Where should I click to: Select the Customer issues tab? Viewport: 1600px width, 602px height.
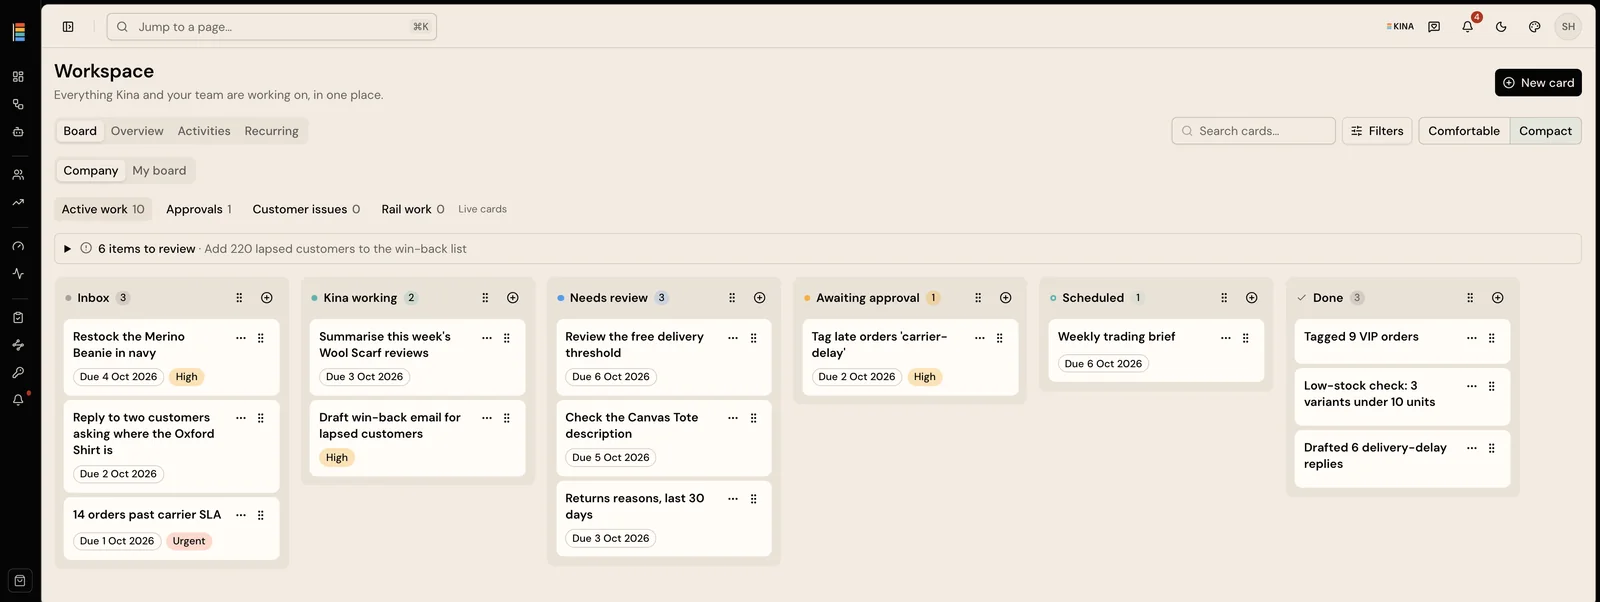point(306,209)
